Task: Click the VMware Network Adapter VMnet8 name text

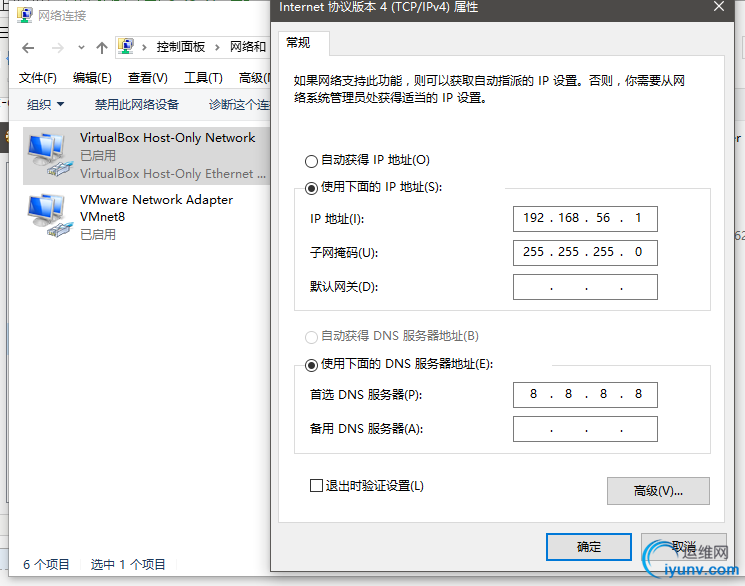Action: (x=156, y=208)
